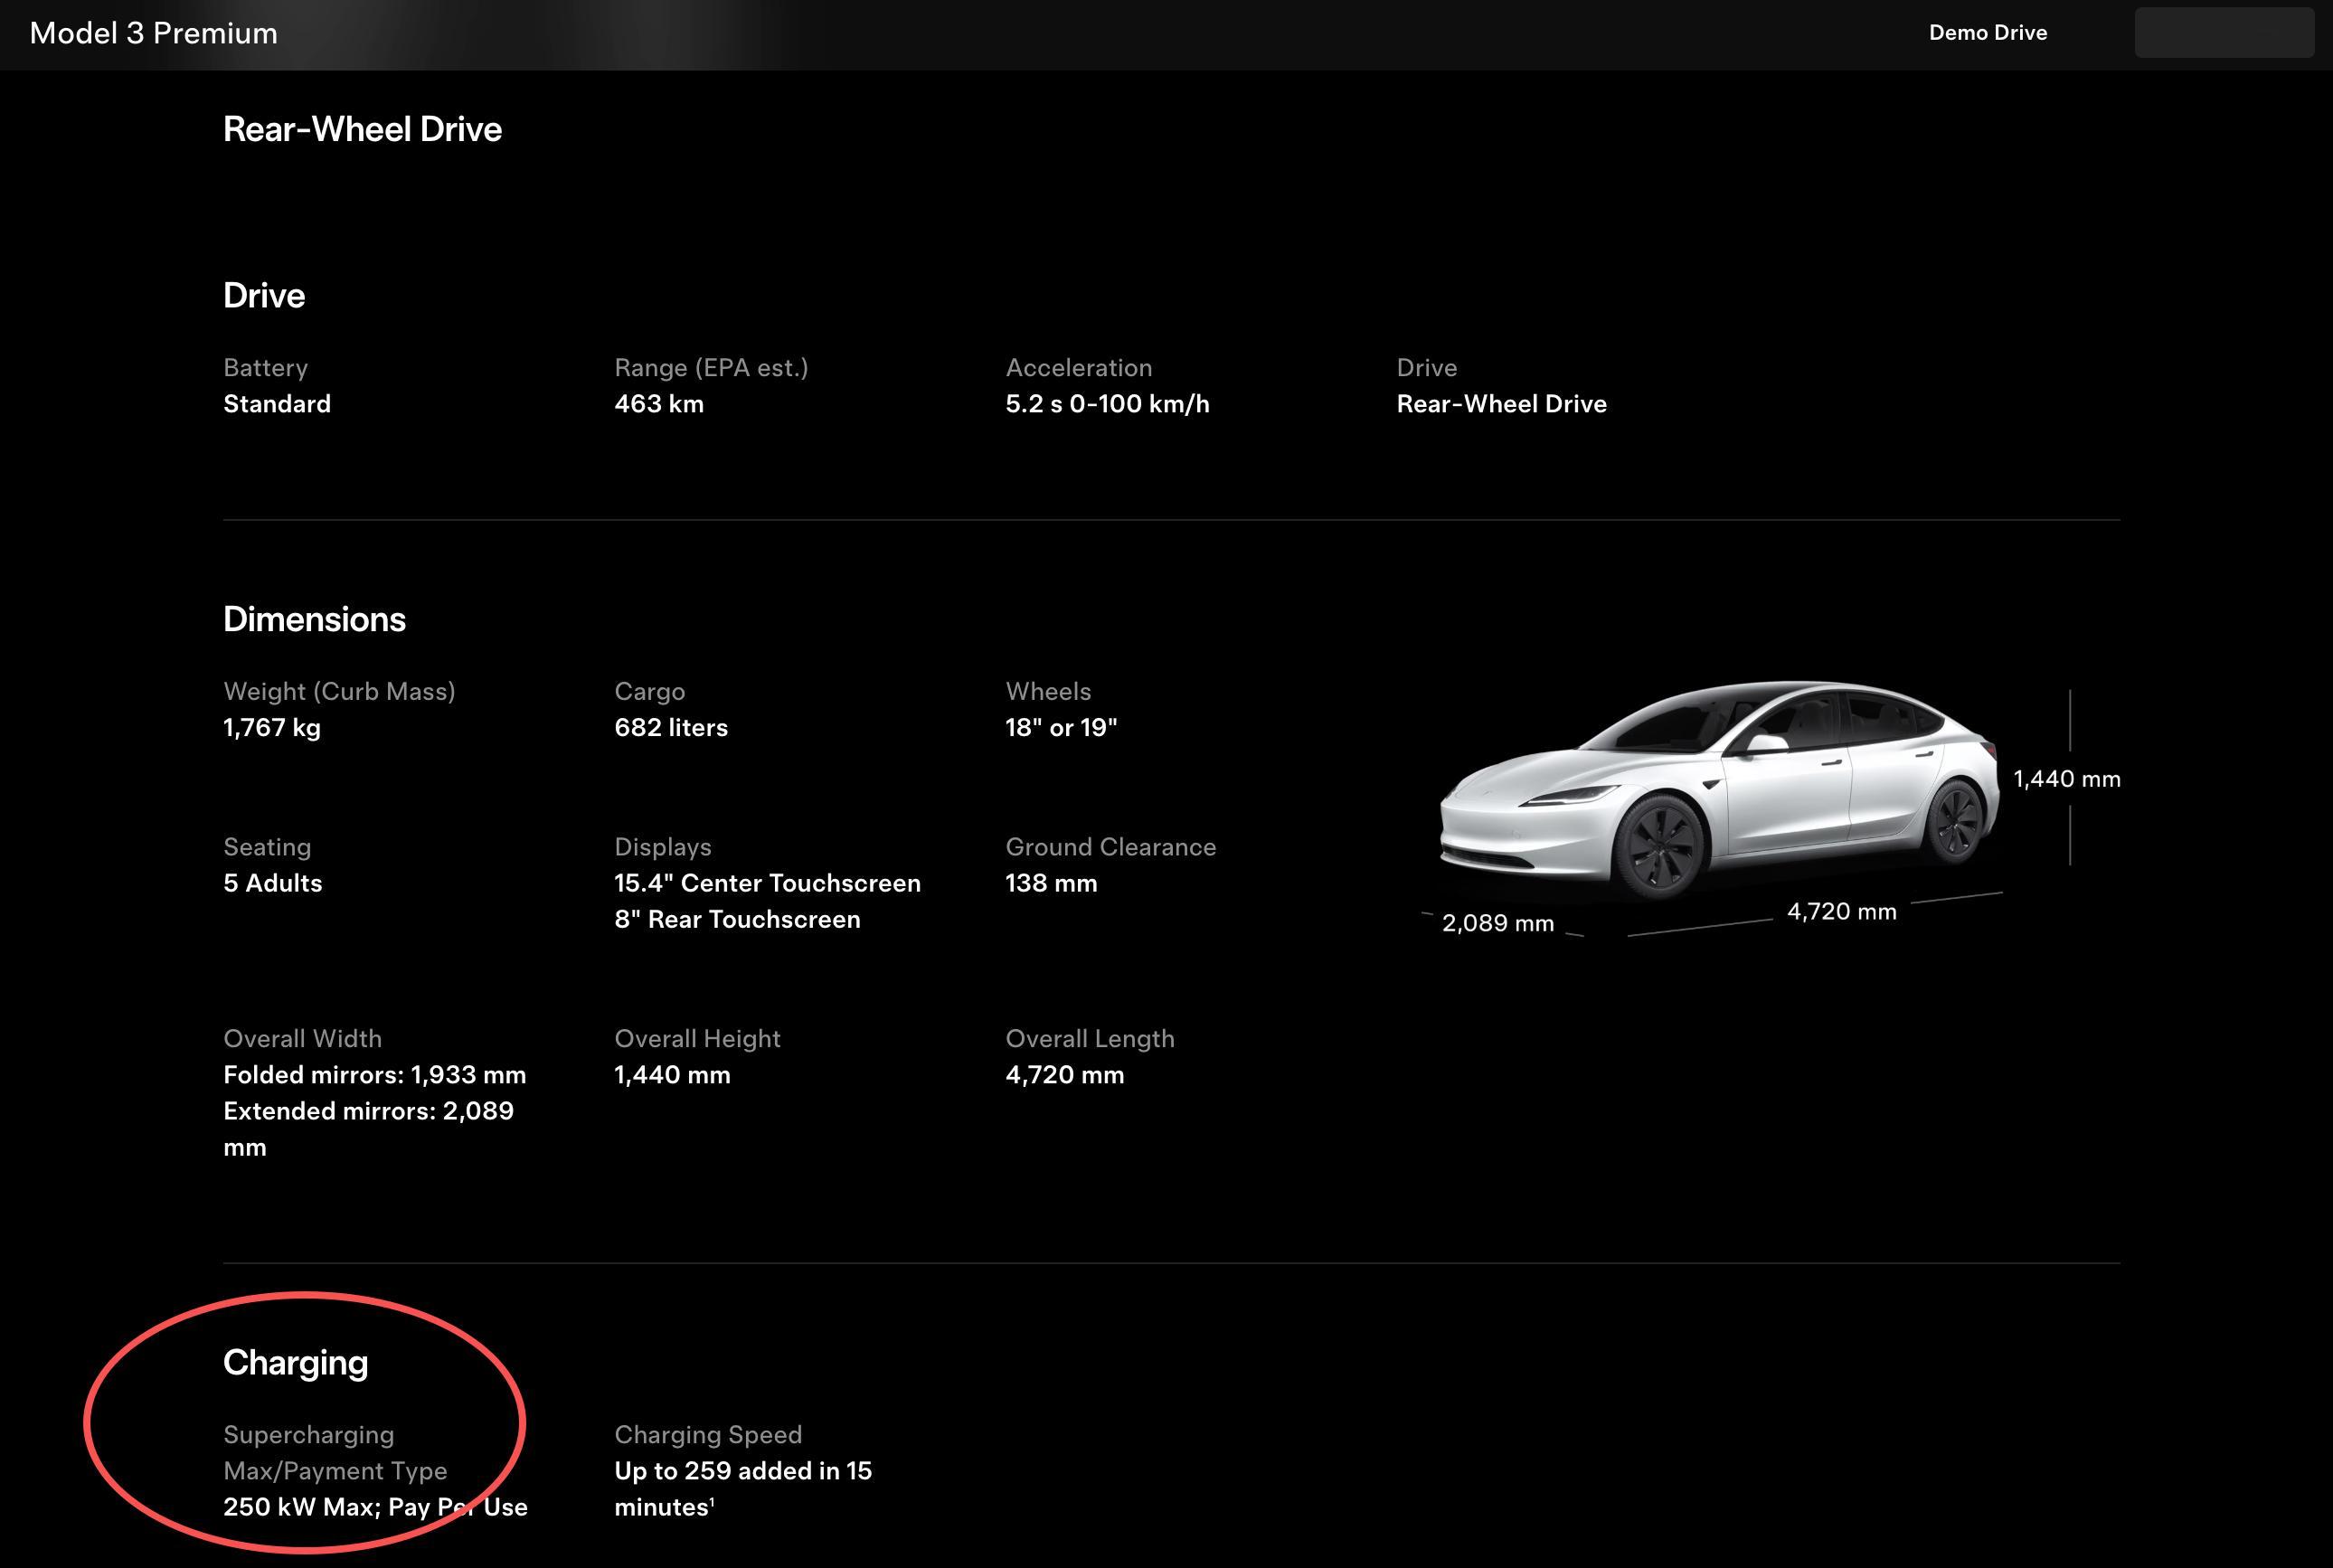
Task: Select the 5.2 s 0-100 km/h value
Action: pos(1107,404)
